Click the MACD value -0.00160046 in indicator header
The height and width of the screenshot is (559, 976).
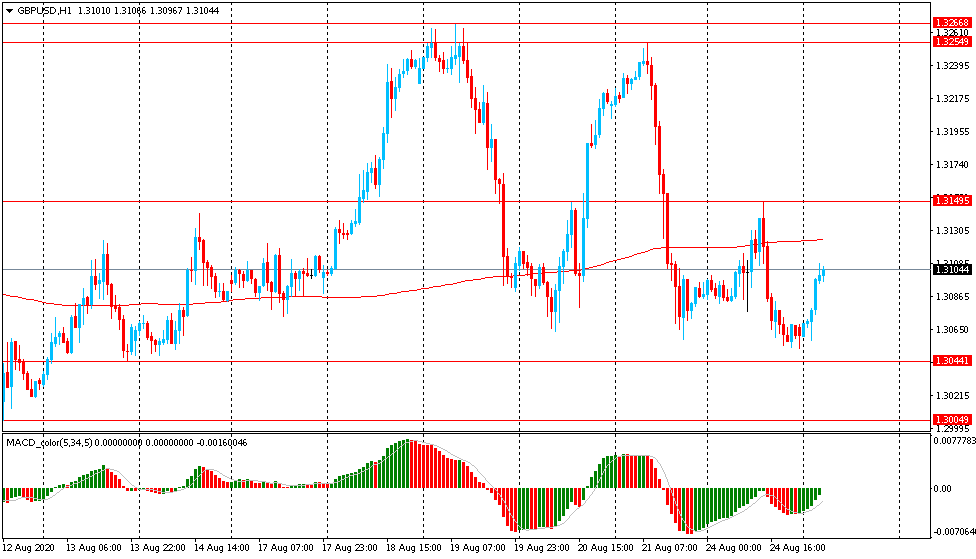click(222, 443)
